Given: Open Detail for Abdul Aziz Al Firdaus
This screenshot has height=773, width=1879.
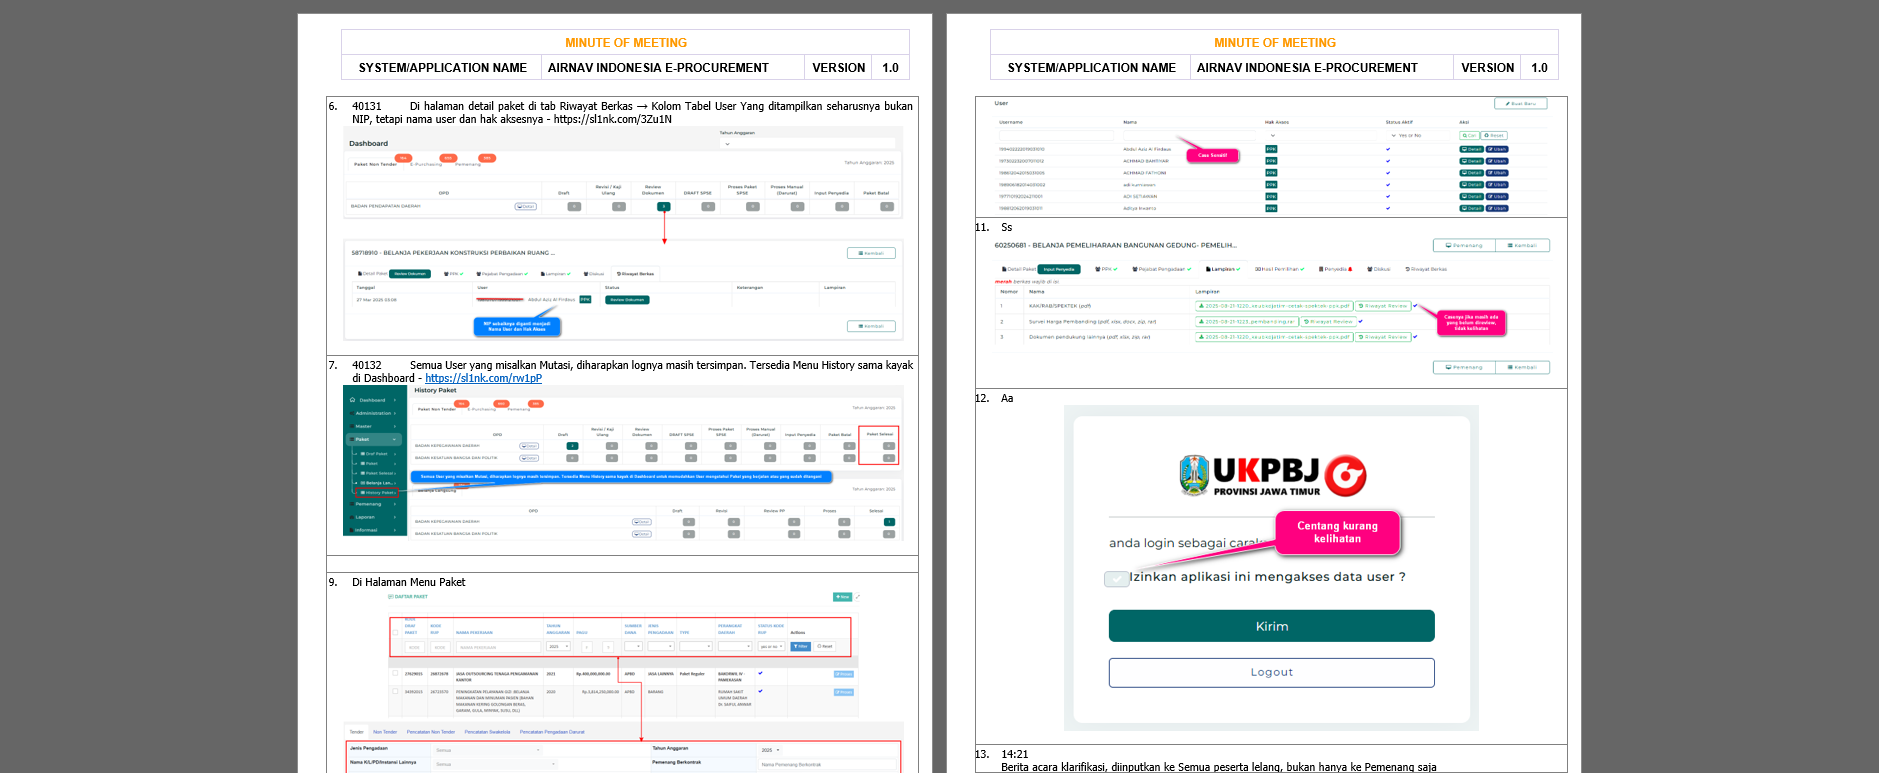Looking at the screenshot, I should (x=1471, y=149).
